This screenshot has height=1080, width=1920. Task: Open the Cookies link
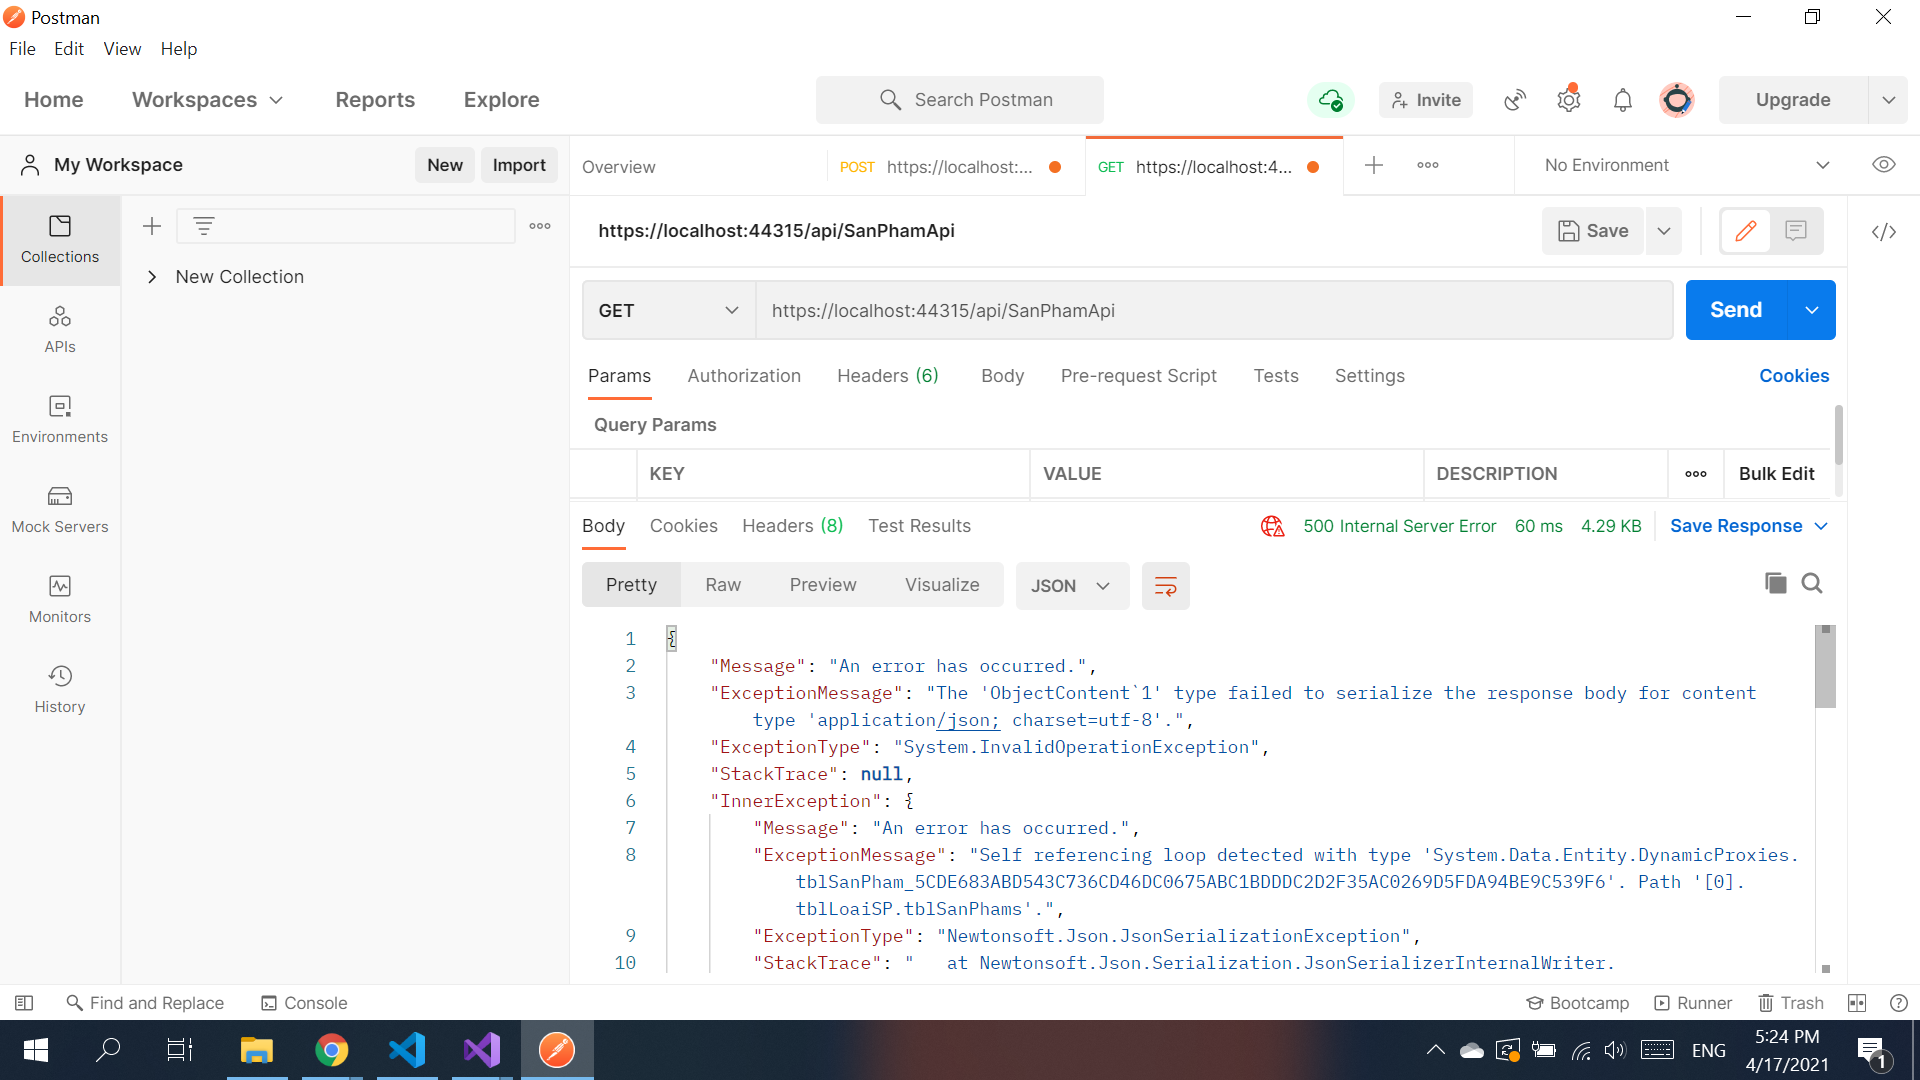click(x=1794, y=376)
